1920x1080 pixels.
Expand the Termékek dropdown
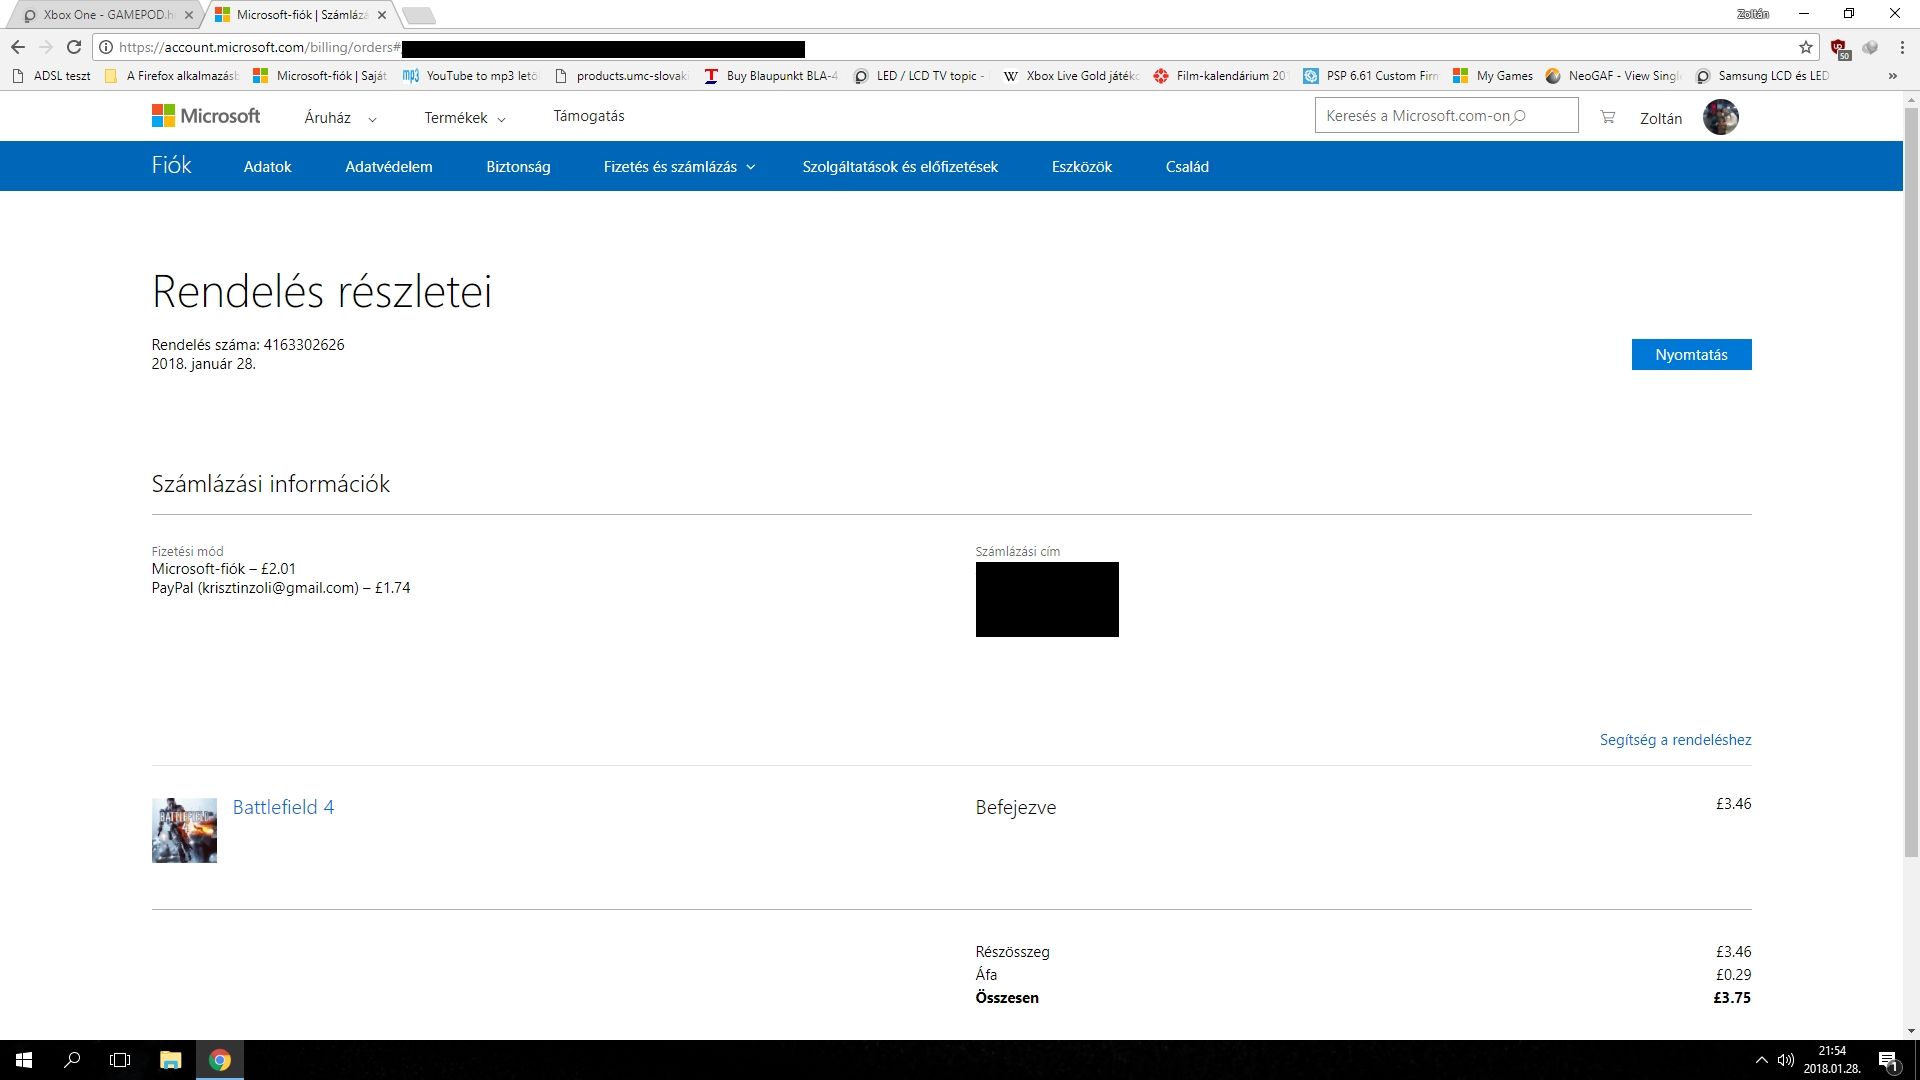465,118
